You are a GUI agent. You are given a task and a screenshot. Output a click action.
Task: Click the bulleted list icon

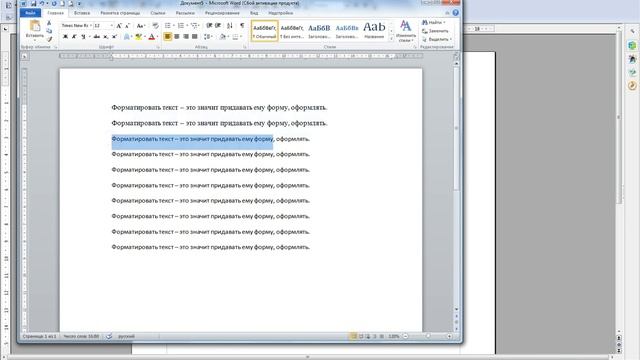pos(167,26)
